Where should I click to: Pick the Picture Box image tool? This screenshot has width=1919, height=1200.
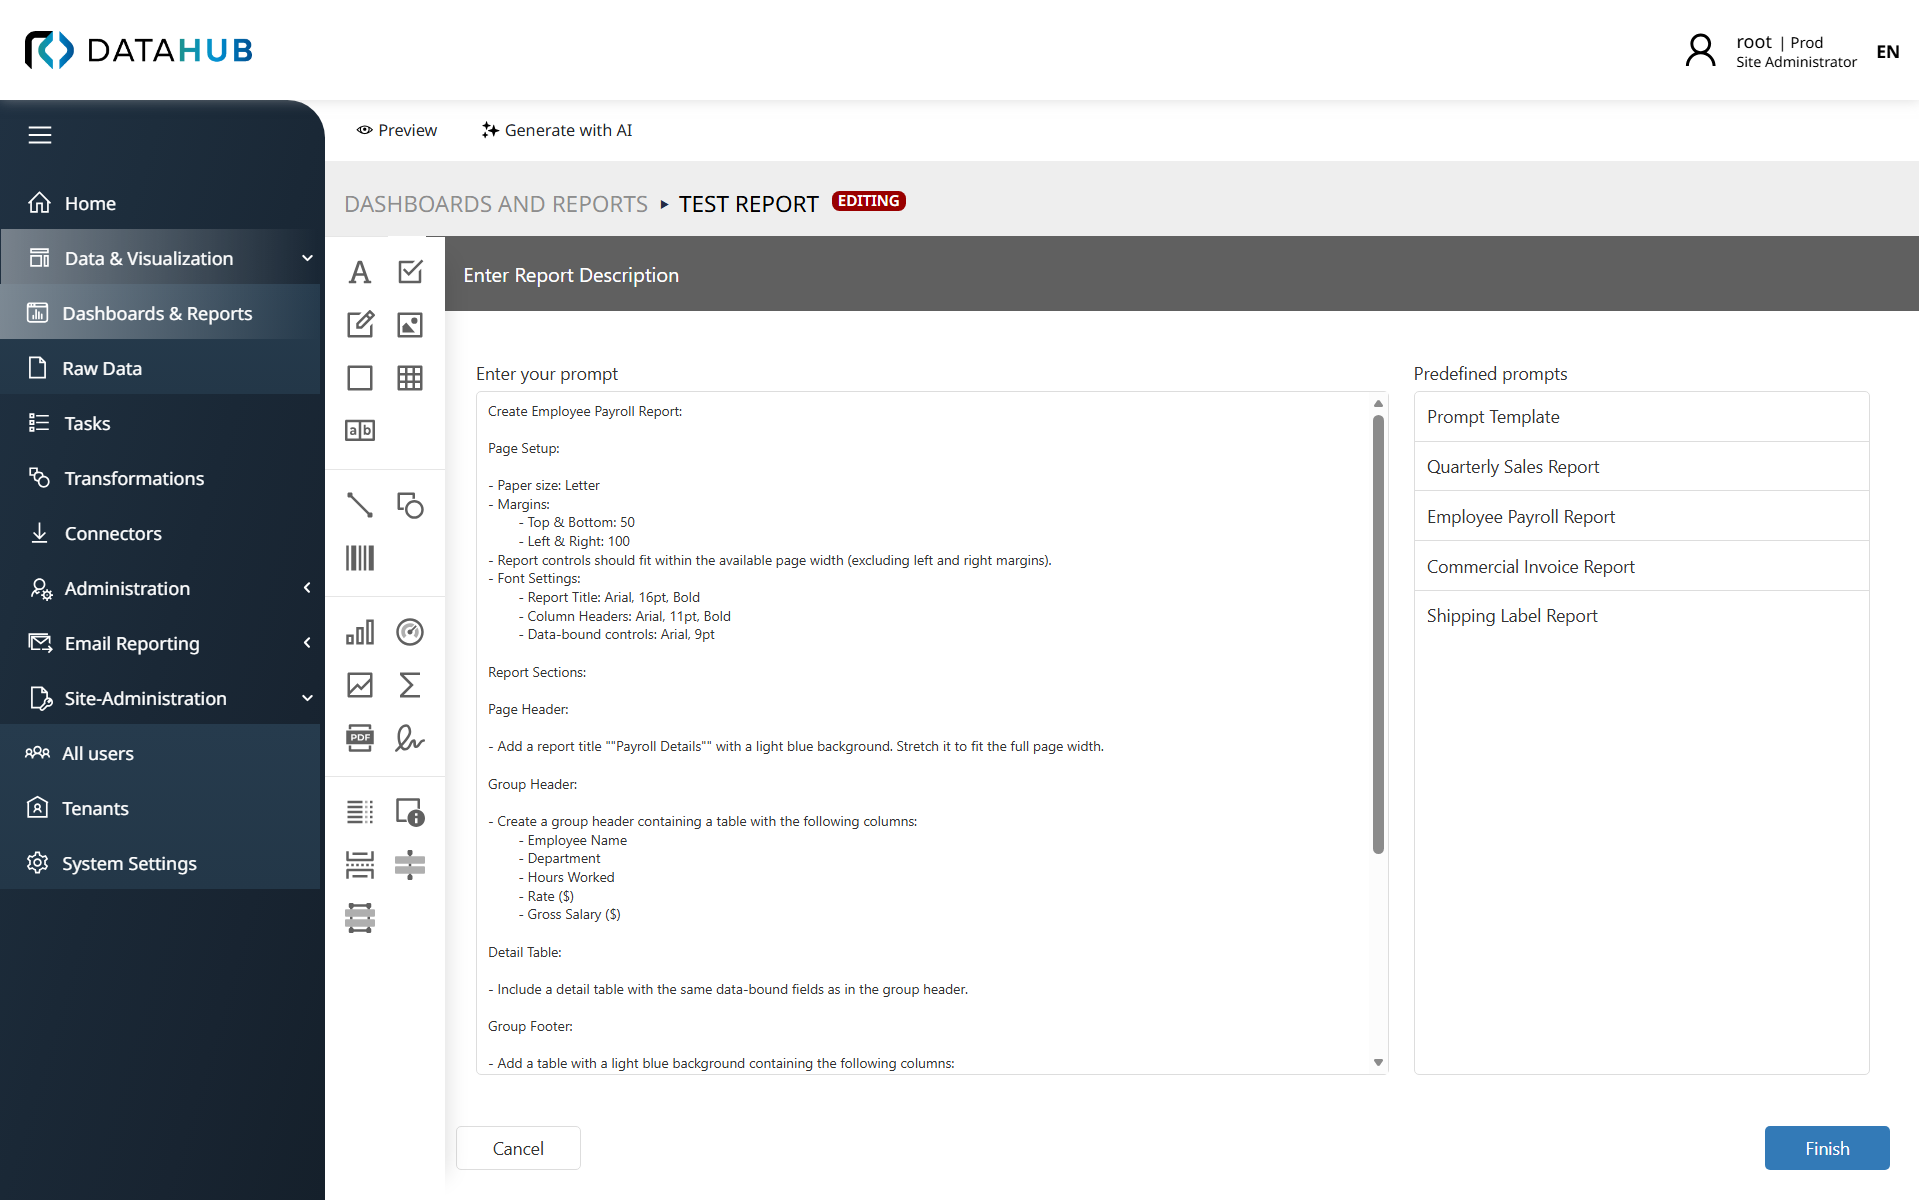pyautogui.click(x=410, y=325)
